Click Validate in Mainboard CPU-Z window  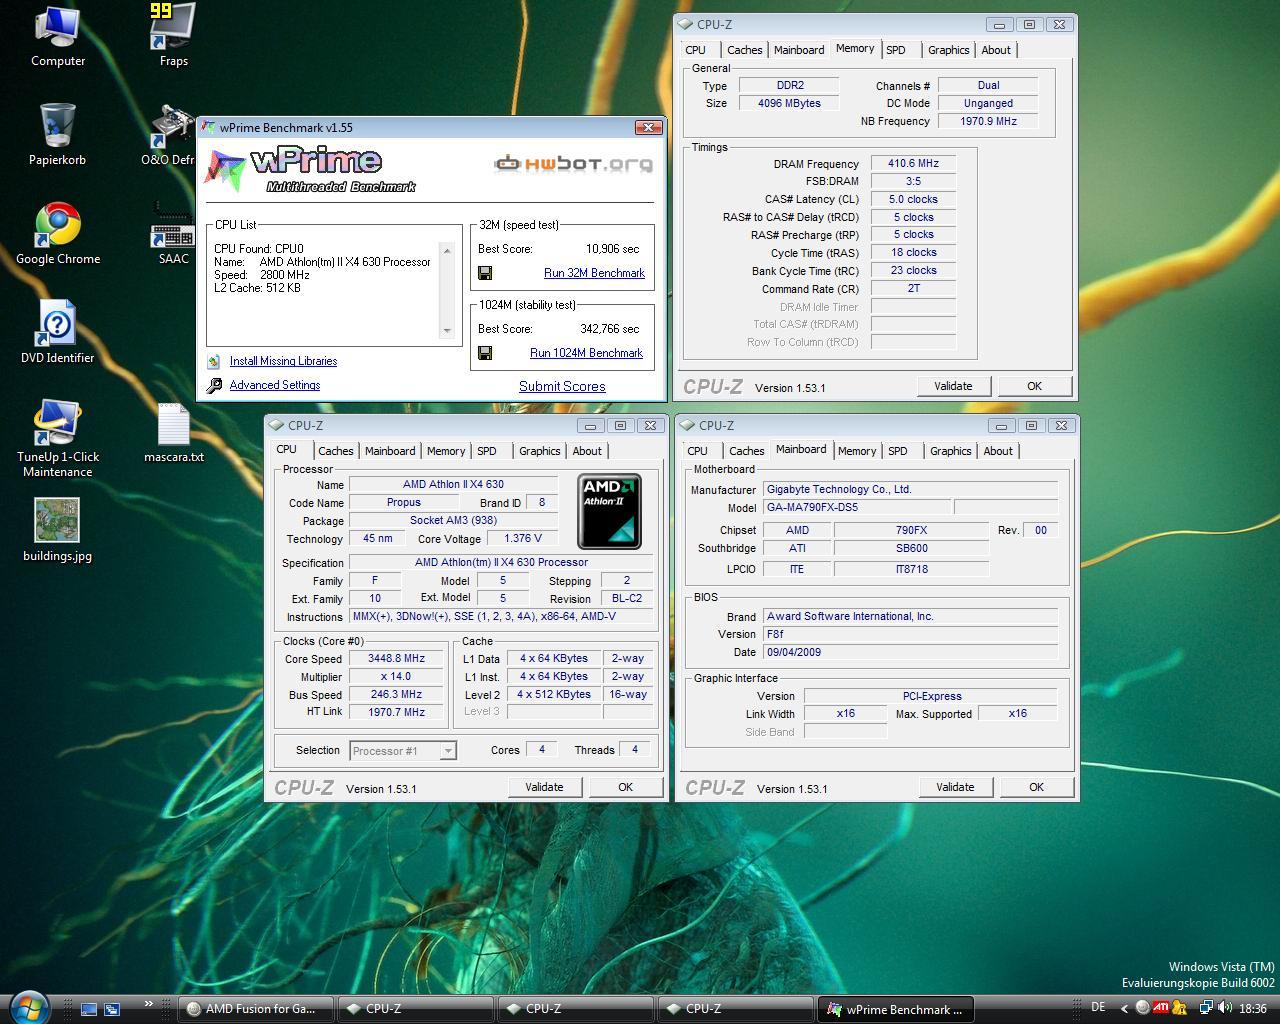[x=955, y=787]
